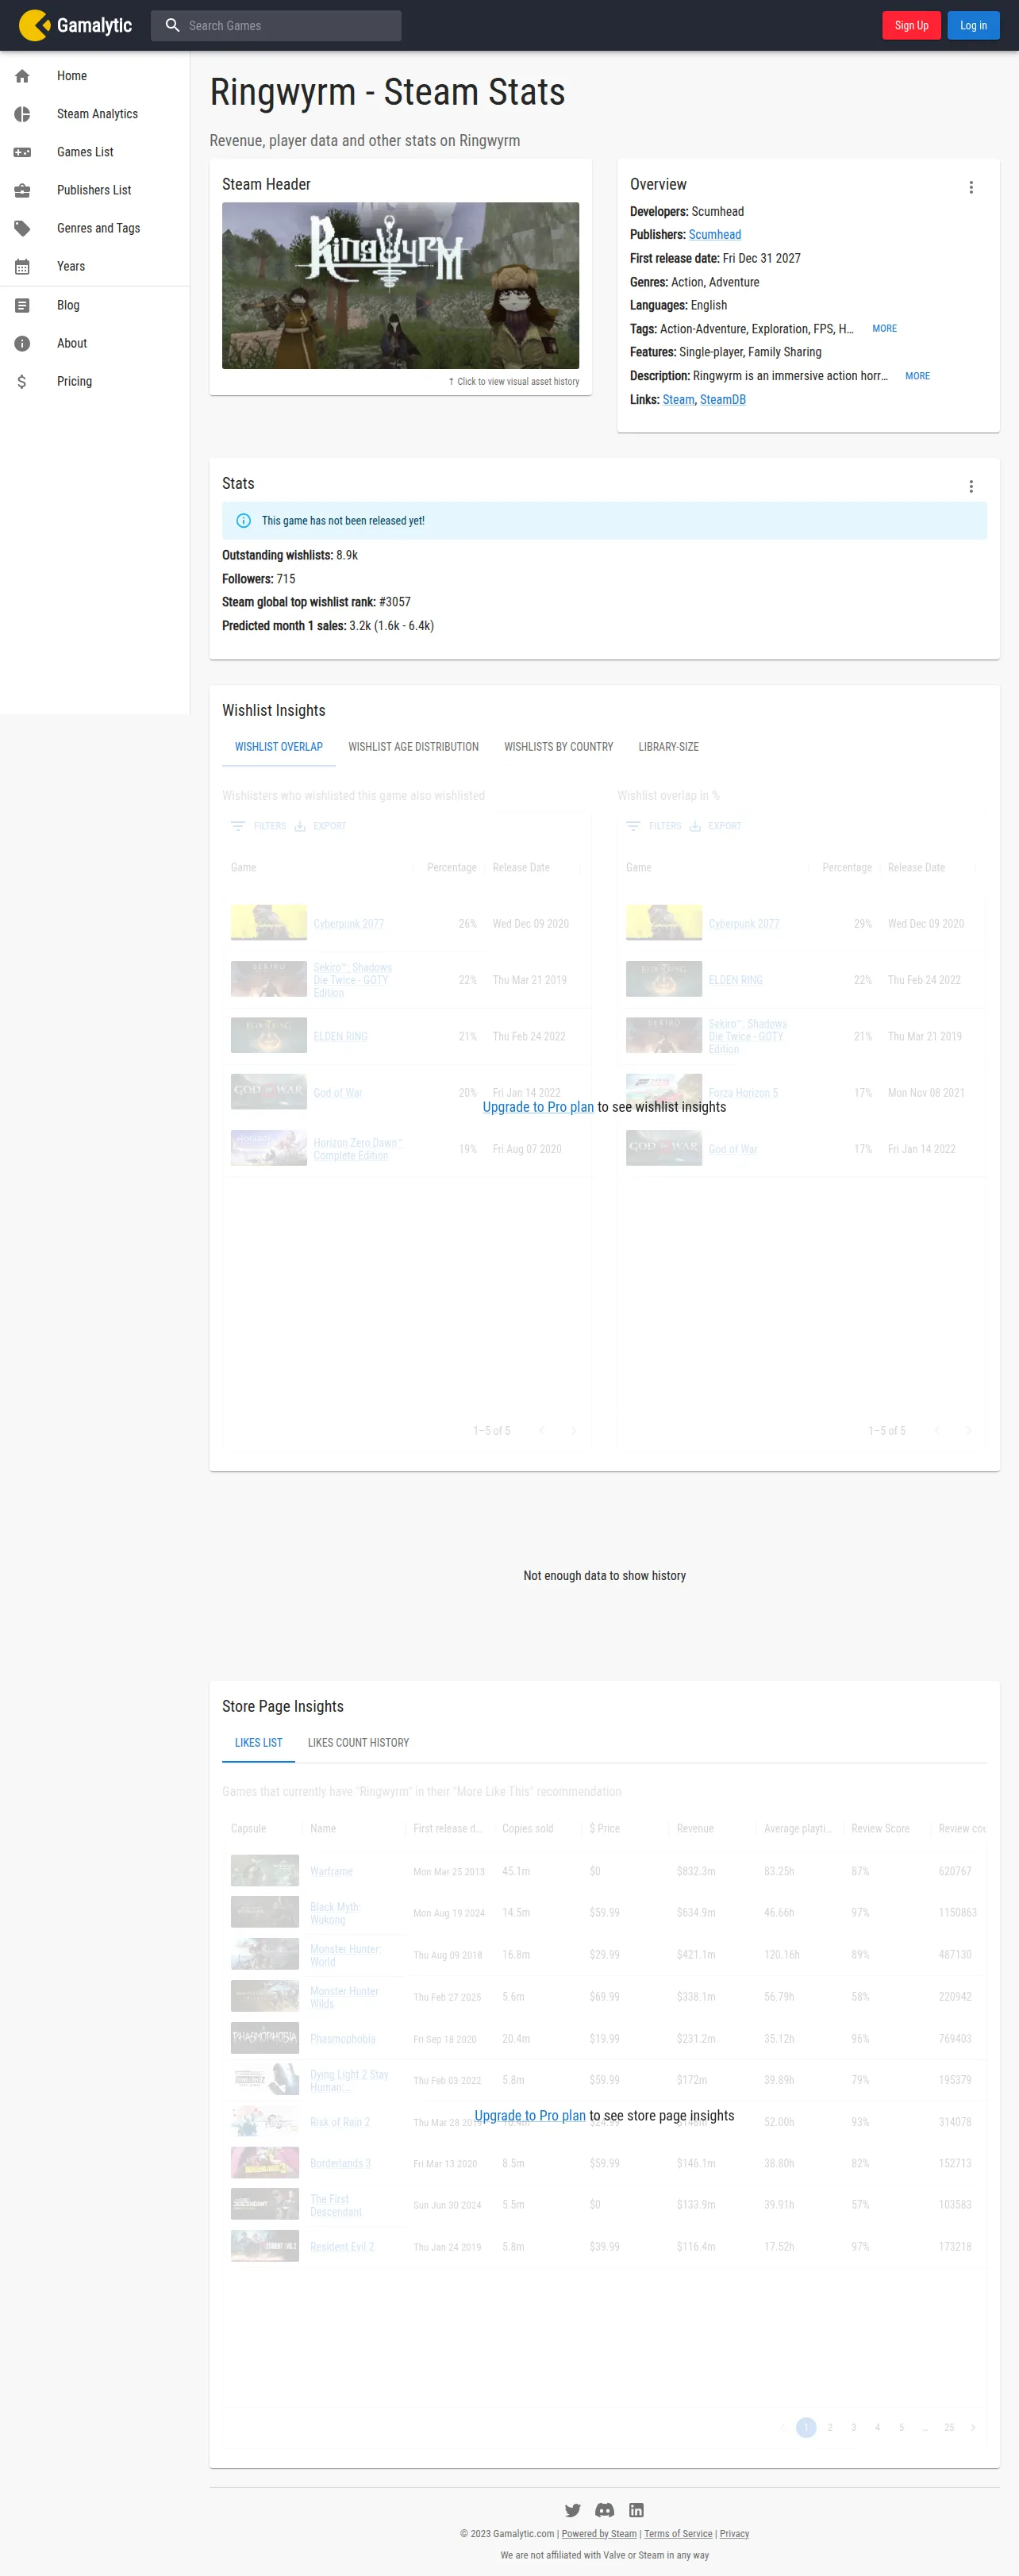
Task: Click the Years calendar icon
Action: [22, 266]
